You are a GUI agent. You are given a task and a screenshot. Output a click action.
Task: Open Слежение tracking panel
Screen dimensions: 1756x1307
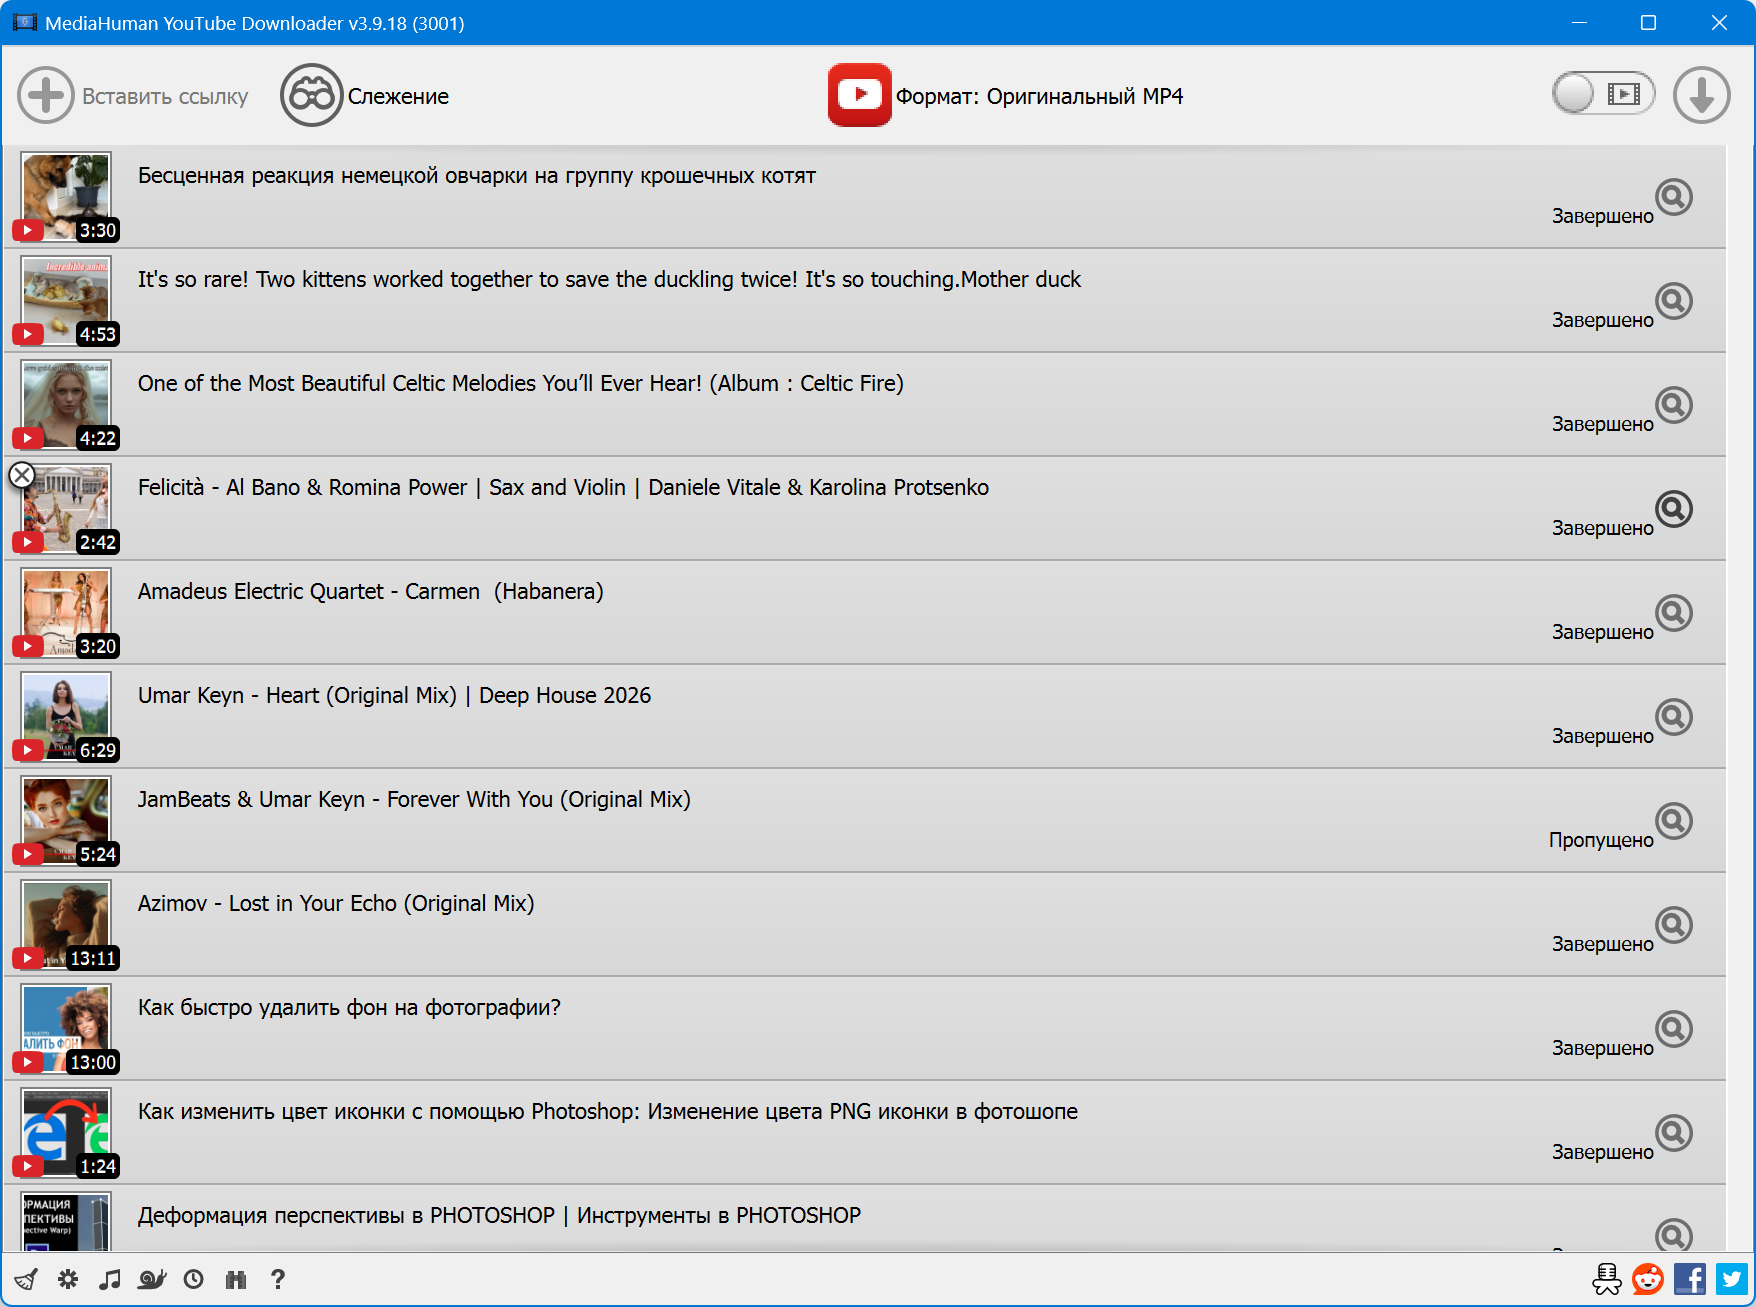[x=365, y=96]
